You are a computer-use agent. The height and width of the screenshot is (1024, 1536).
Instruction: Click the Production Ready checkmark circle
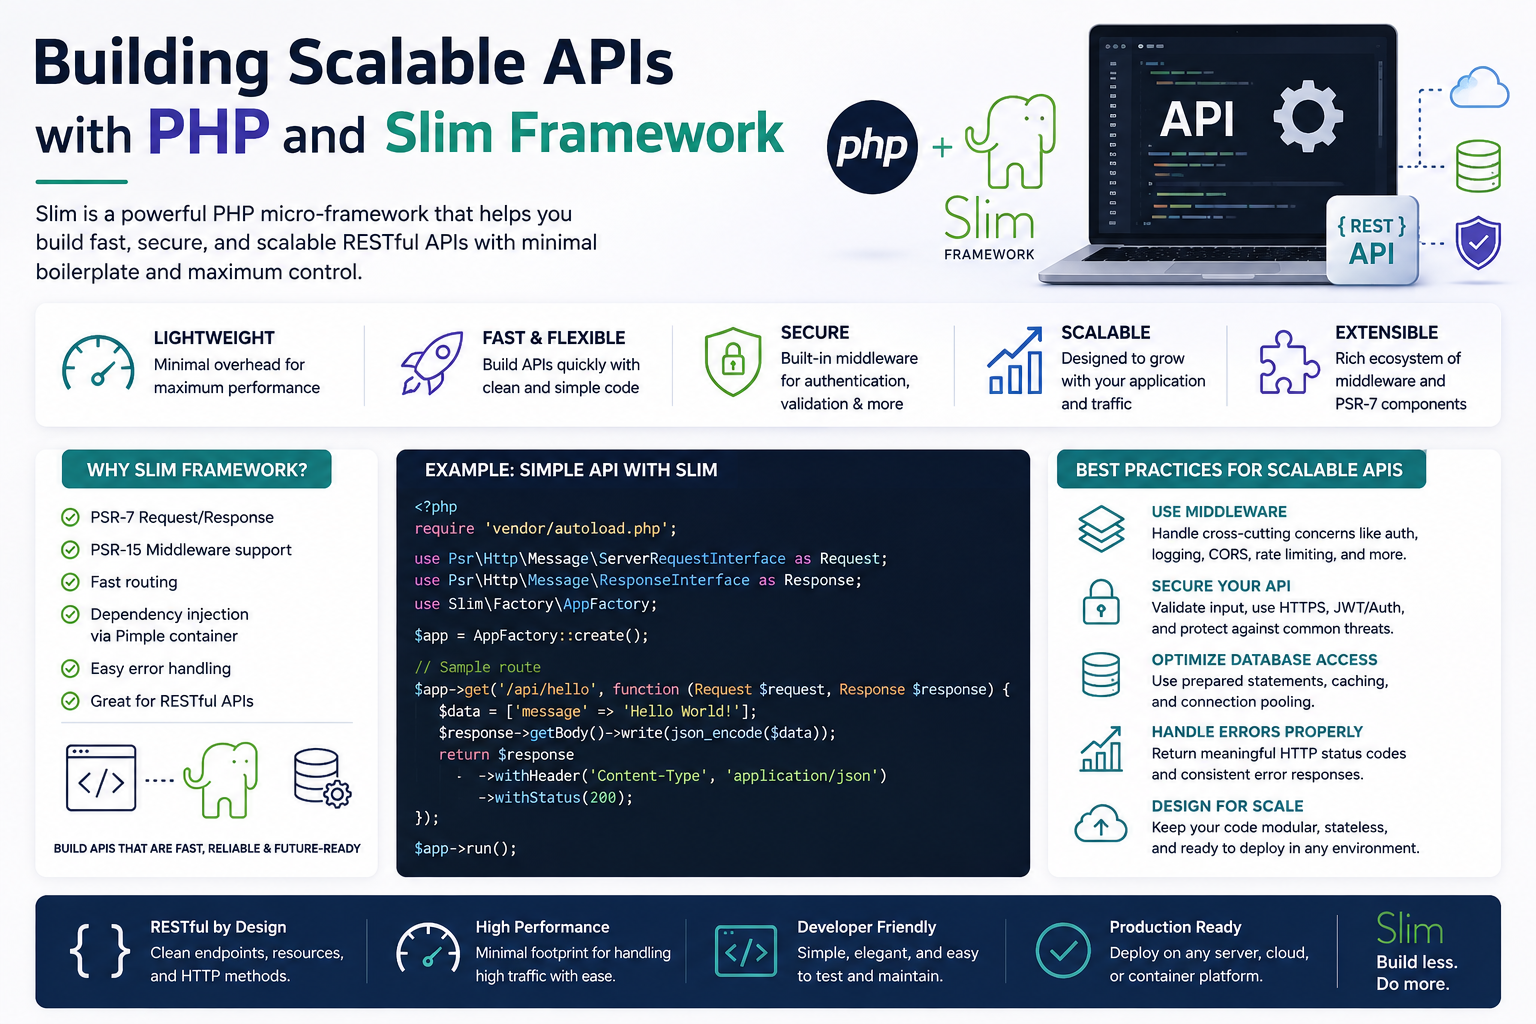pos(1063,950)
